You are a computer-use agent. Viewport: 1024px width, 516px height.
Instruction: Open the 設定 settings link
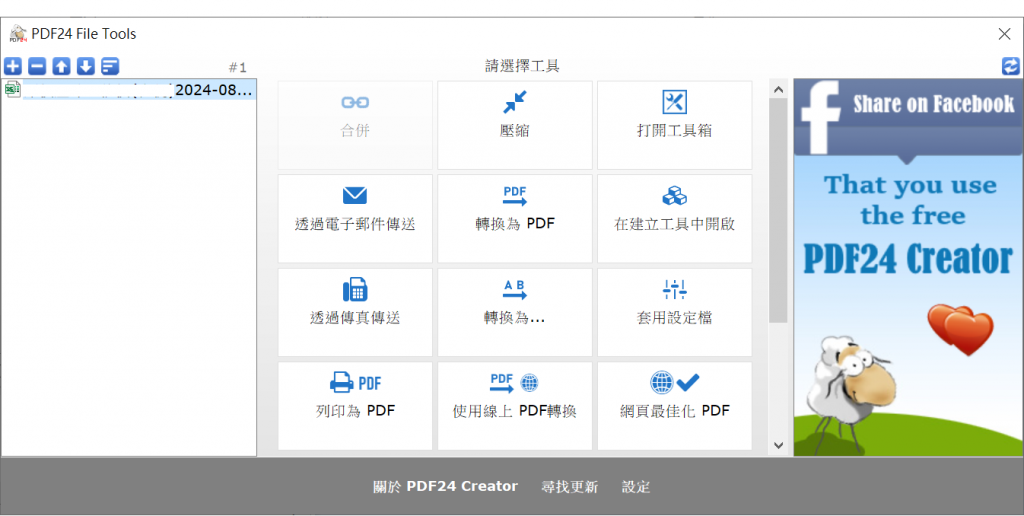tap(635, 487)
